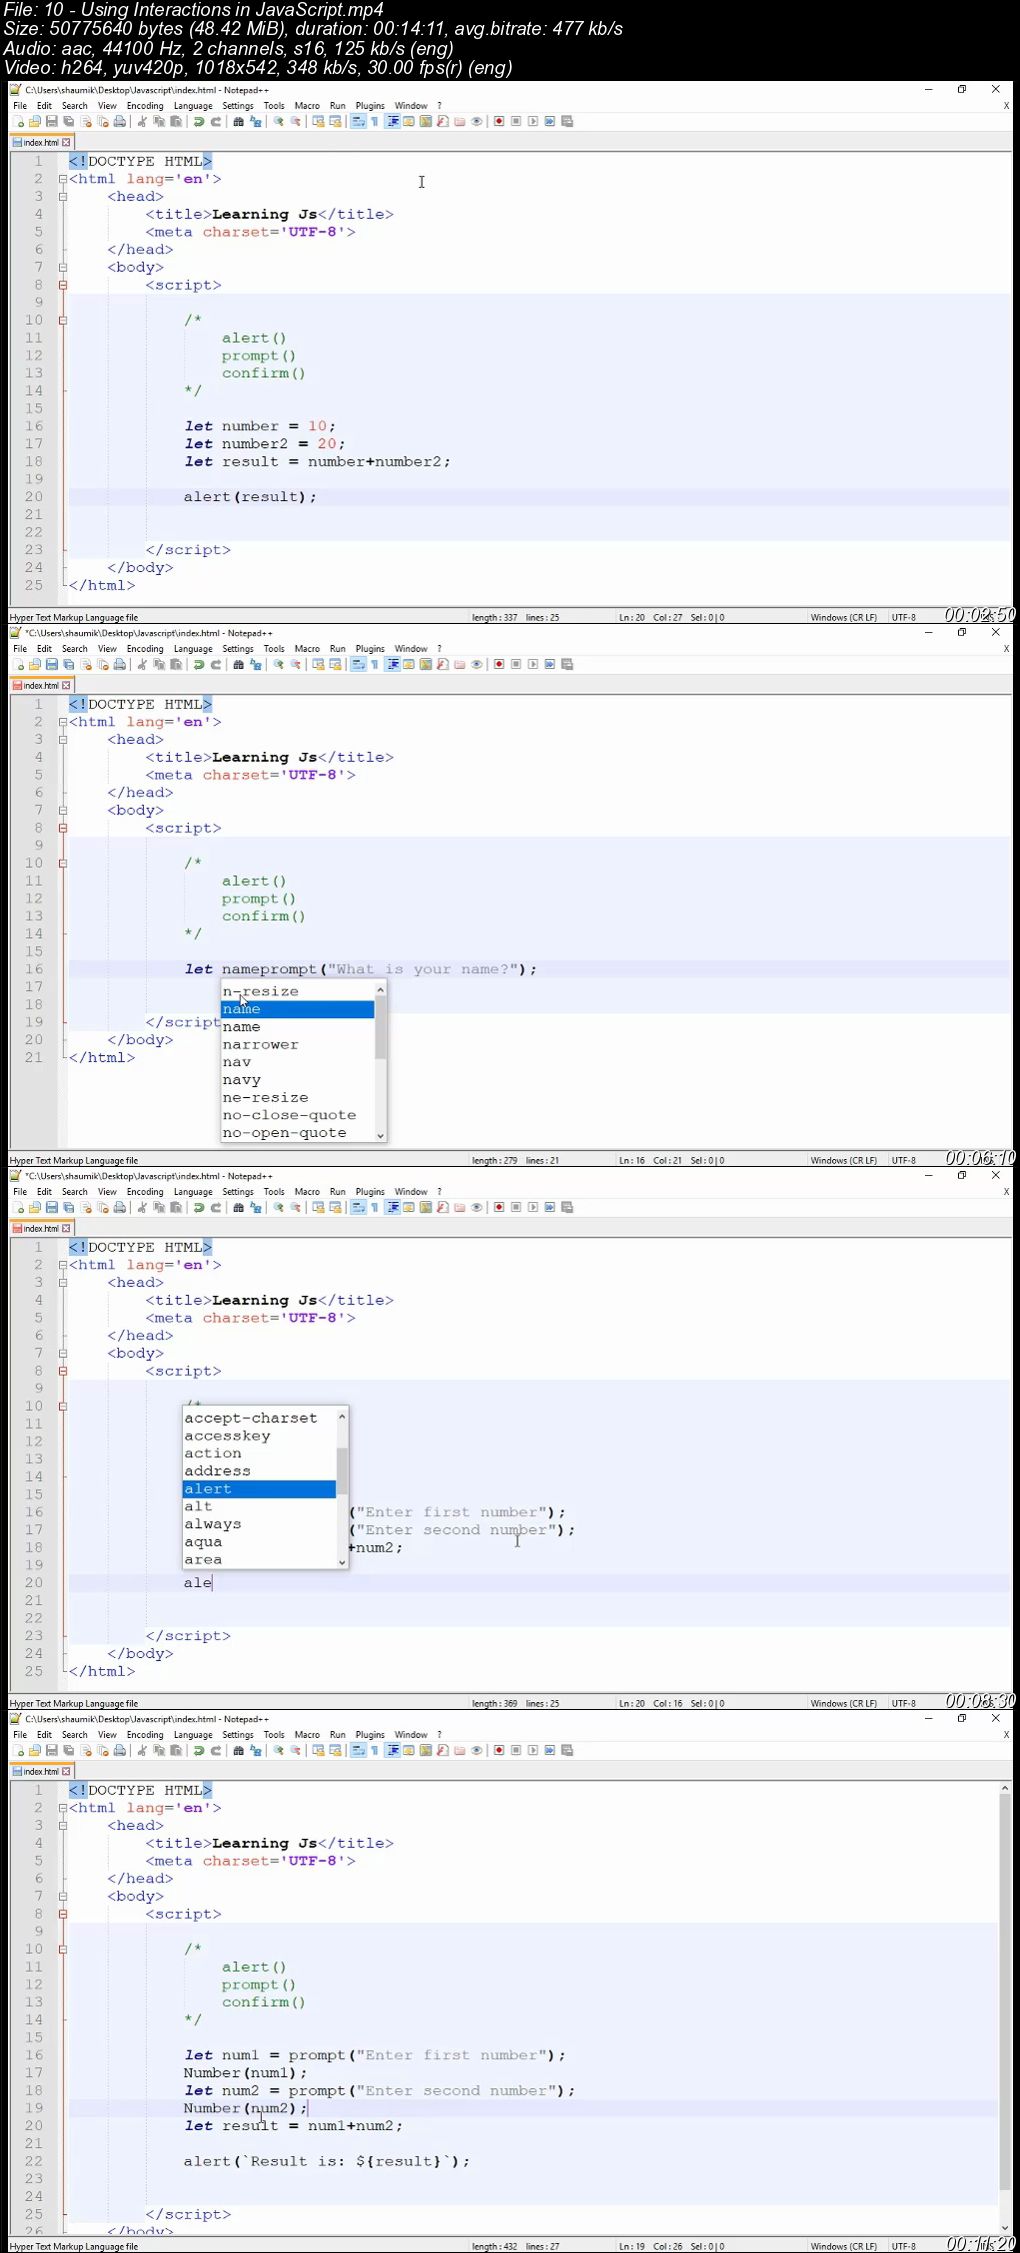Image resolution: width=1020 pixels, height=2253 pixels.
Task: Click Cut icon in top Notepad++ frame
Action: [142, 122]
